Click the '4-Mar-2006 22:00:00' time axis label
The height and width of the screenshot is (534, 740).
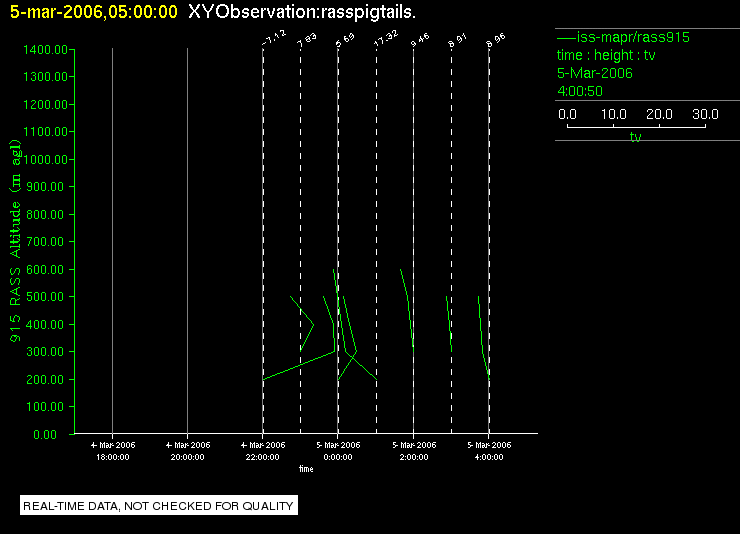(263, 451)
